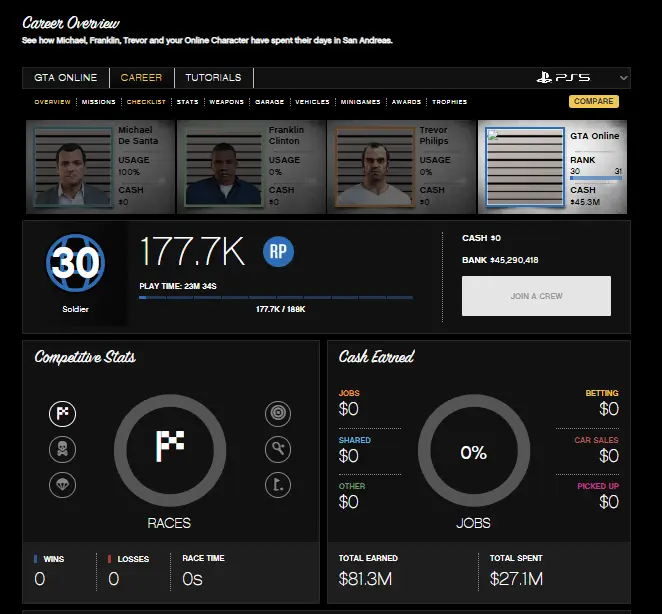This screenshot has width=662, height=614.
Task: Select the Michael De Santa character card
Action: pyautogui.click(x=100, y=167)
